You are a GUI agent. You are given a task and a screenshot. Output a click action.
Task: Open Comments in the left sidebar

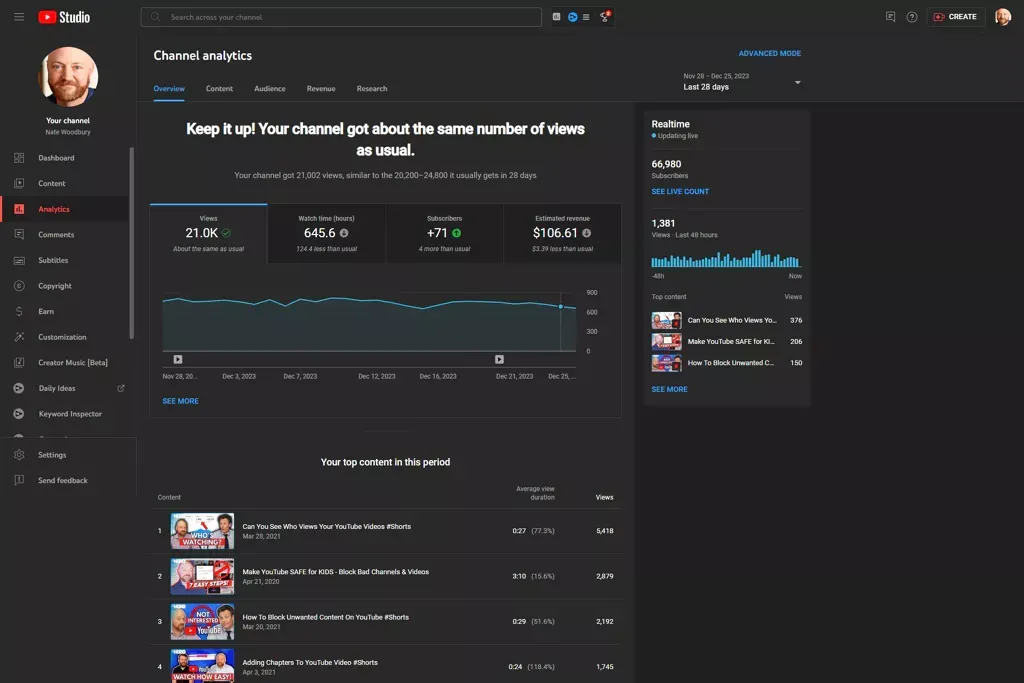(65, 234)
